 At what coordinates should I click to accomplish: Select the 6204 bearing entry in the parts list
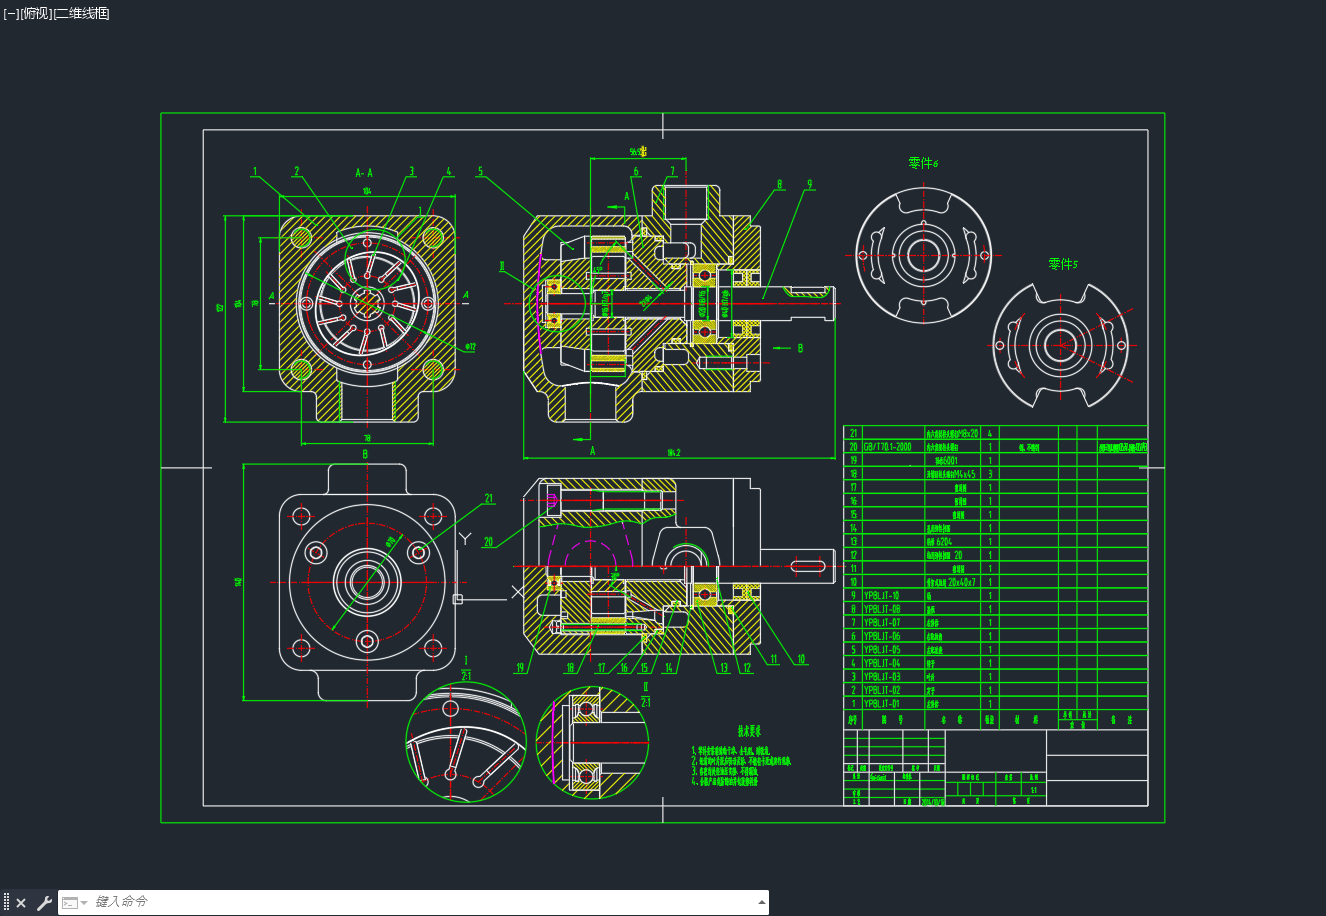point(943,541)
